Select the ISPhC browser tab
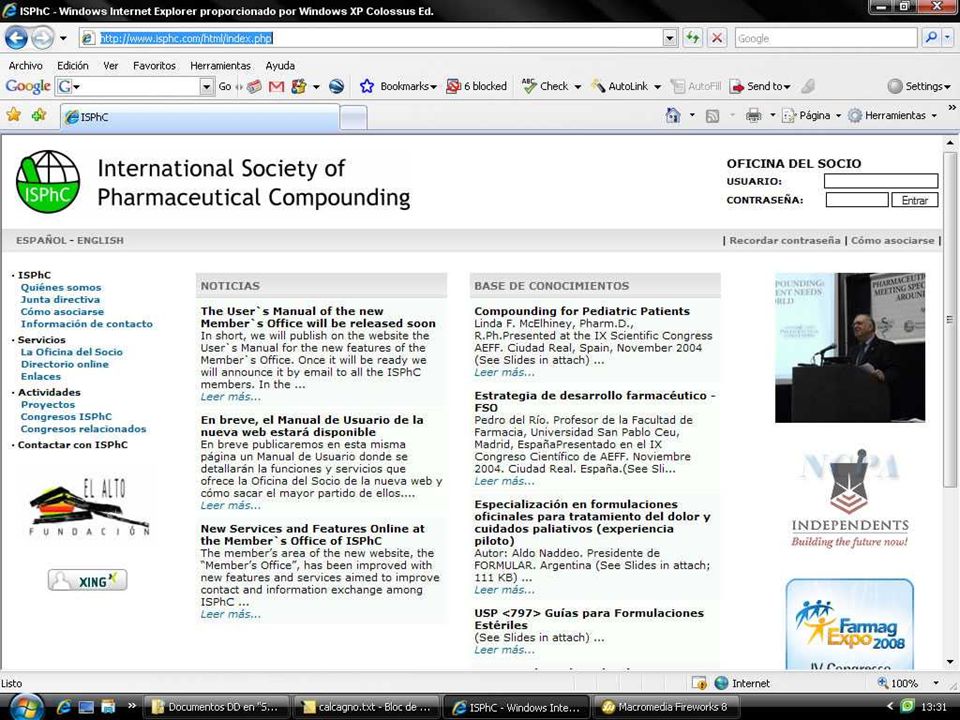This screenshot has height=720, width=960. click(200, 116)
